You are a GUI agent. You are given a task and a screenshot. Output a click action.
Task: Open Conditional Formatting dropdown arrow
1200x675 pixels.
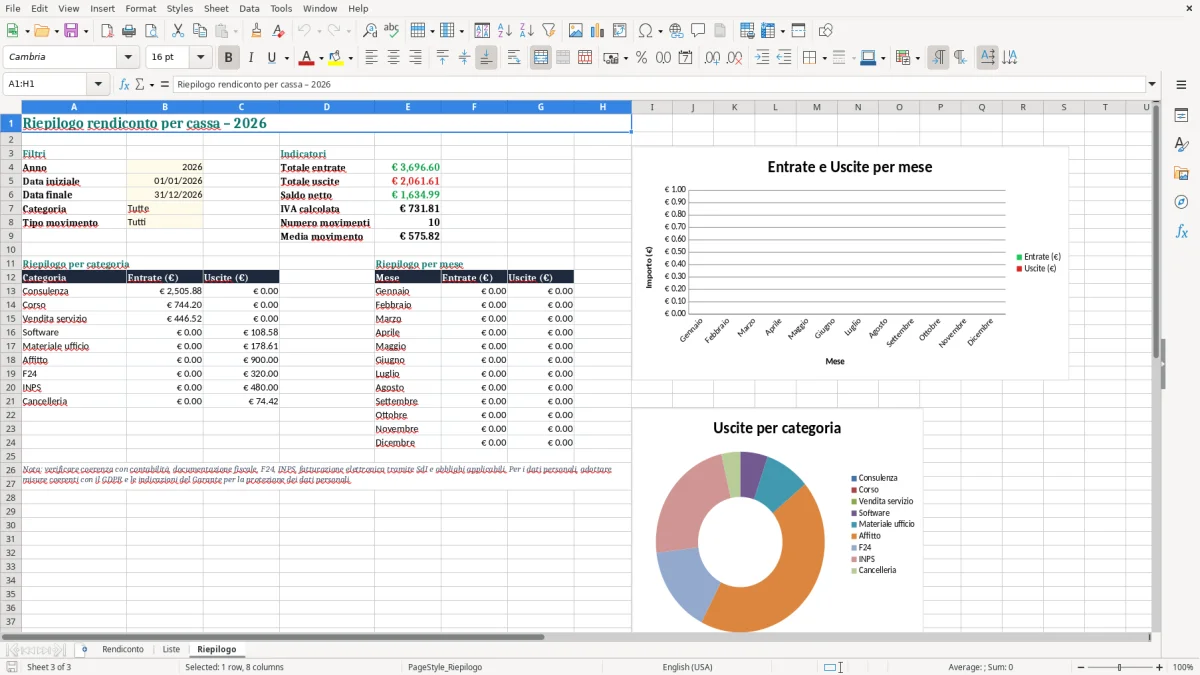(917, 58)
